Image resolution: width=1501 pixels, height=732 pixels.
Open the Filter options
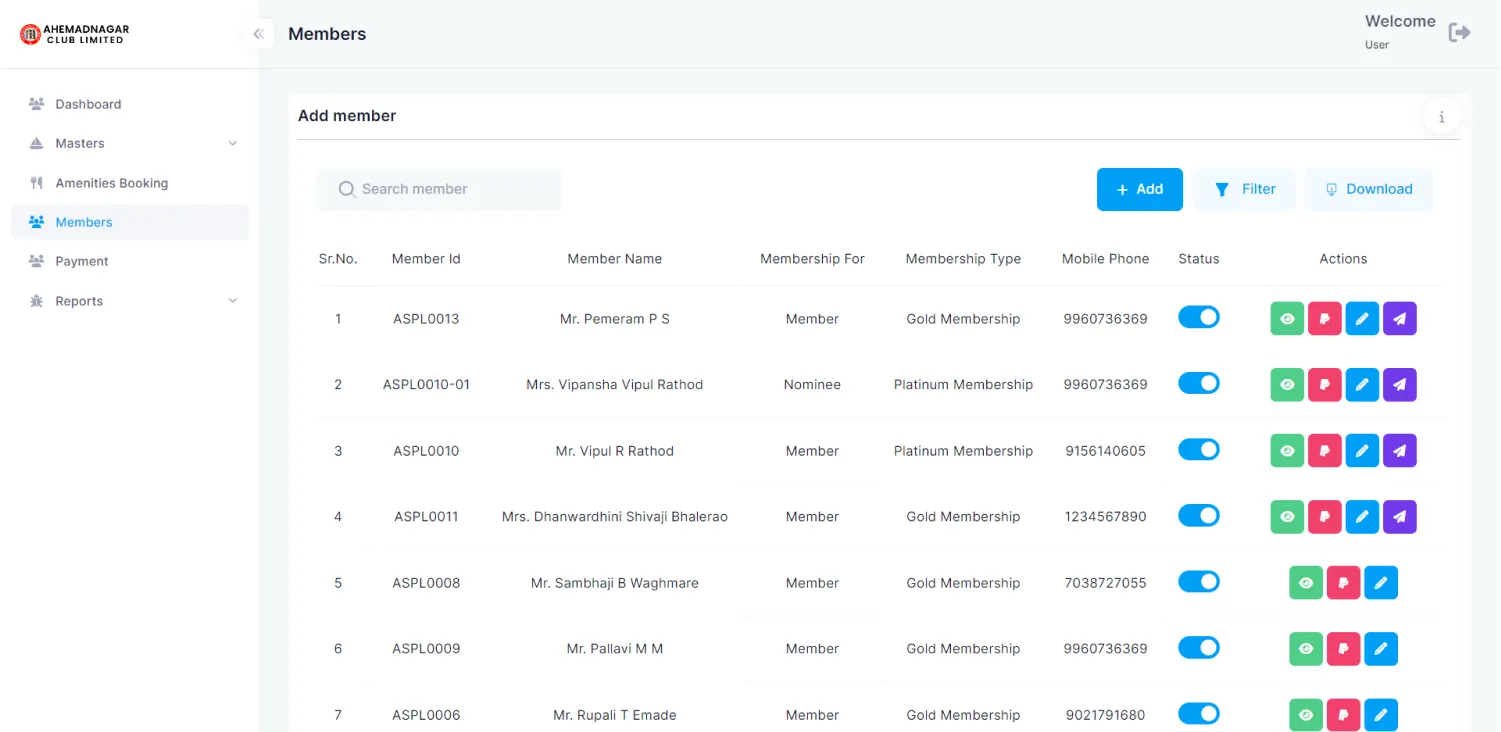coord(1245,189)
